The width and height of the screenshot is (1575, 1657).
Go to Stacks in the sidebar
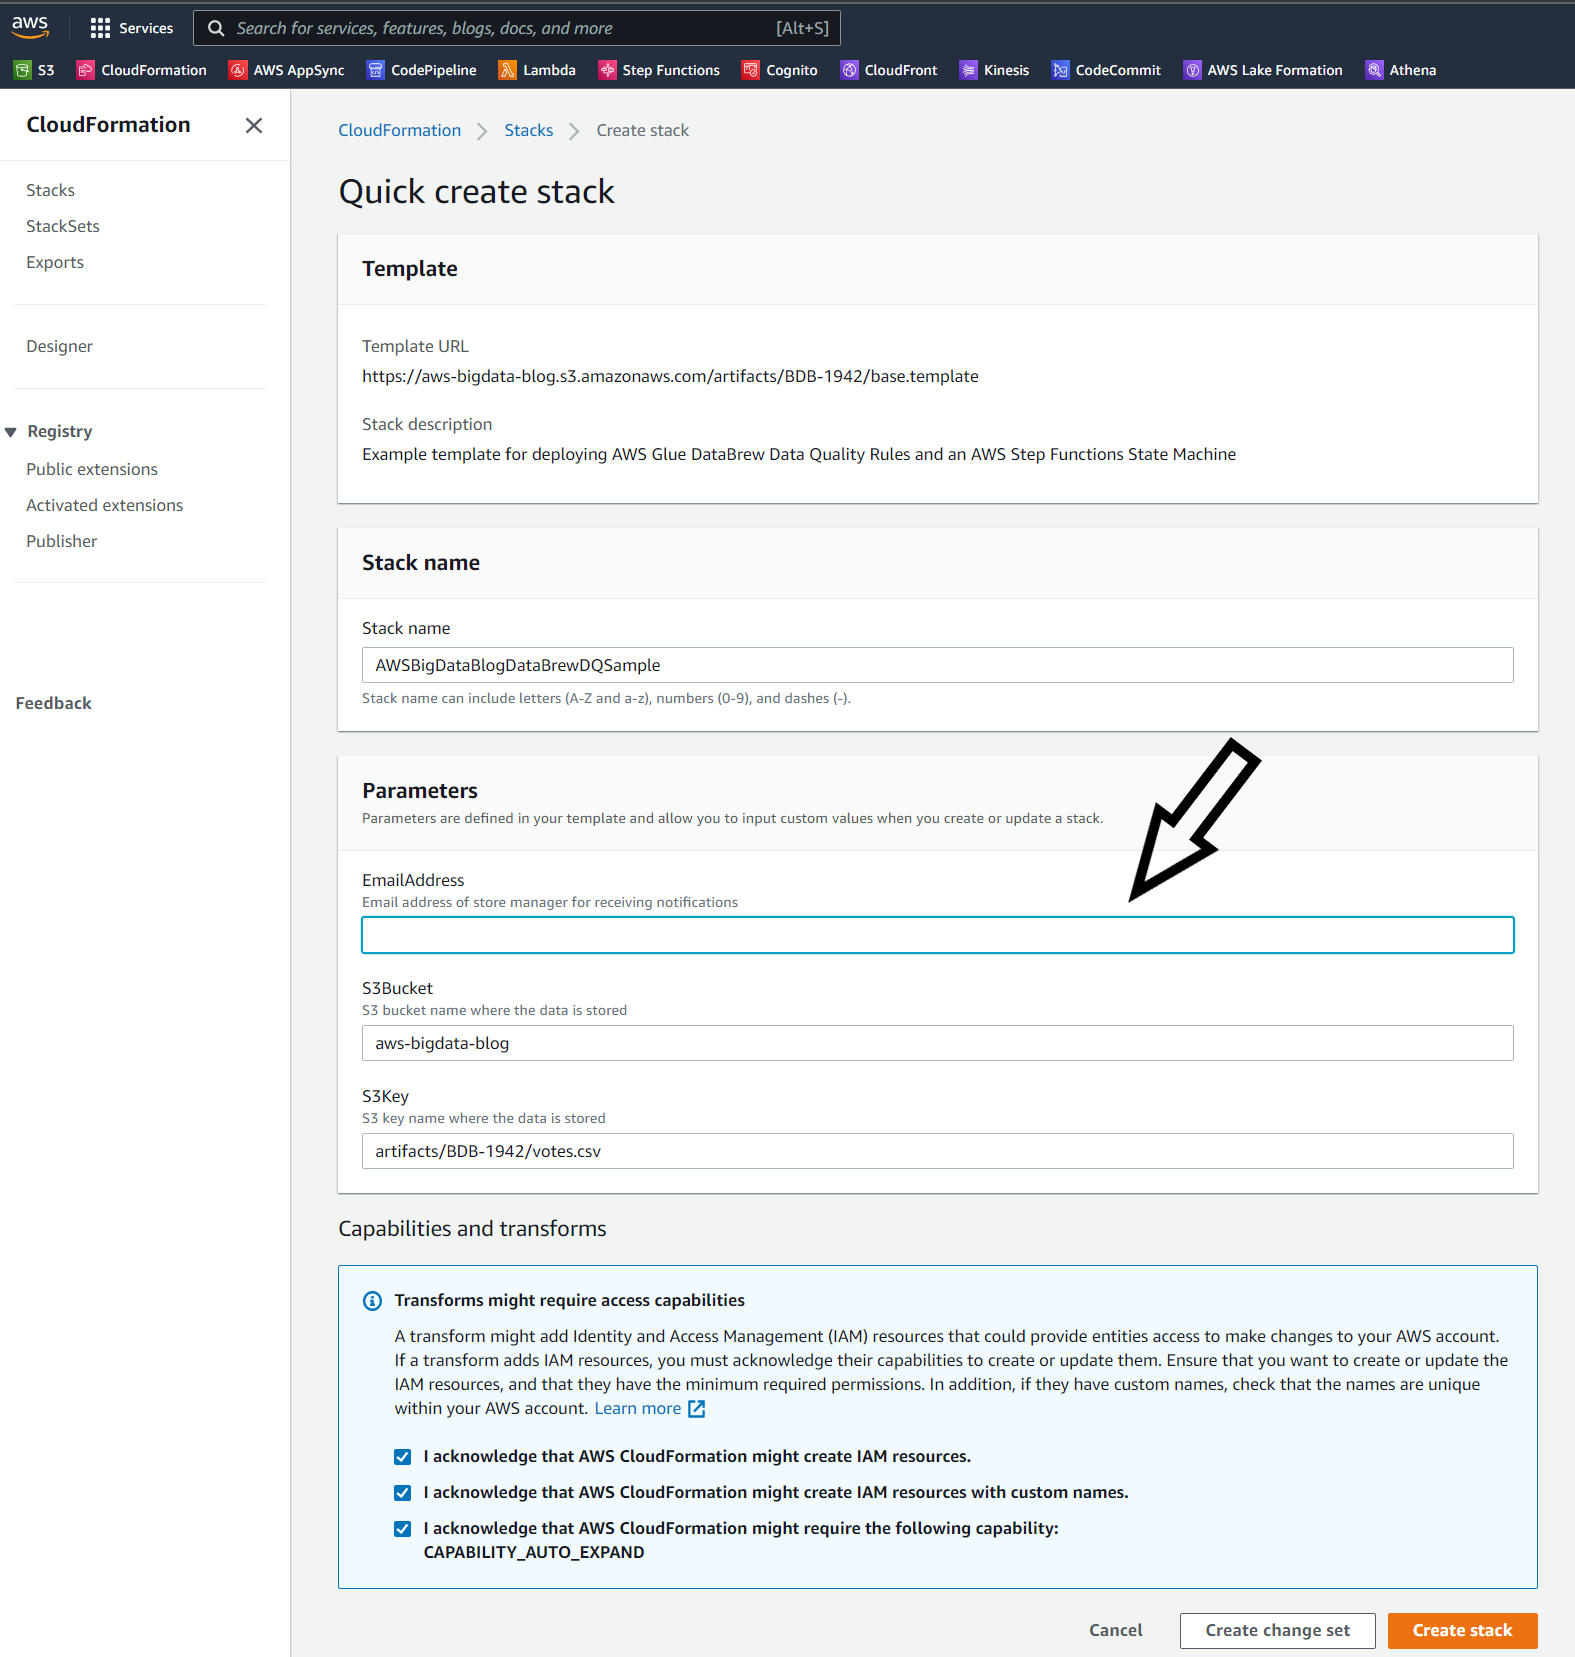pos(50,190)
